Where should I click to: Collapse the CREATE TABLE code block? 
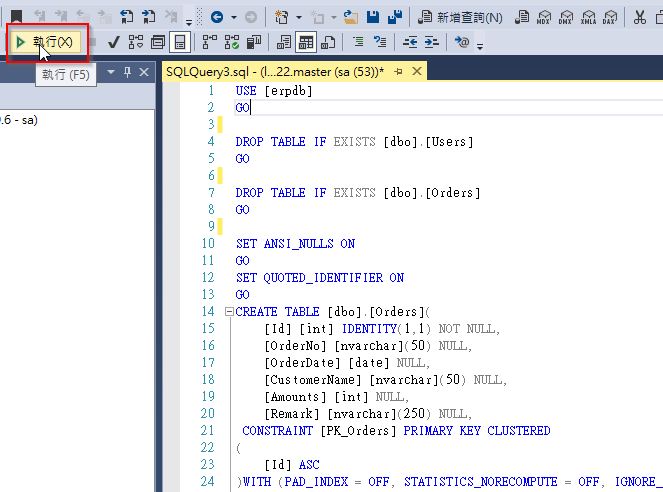point(229,312)
